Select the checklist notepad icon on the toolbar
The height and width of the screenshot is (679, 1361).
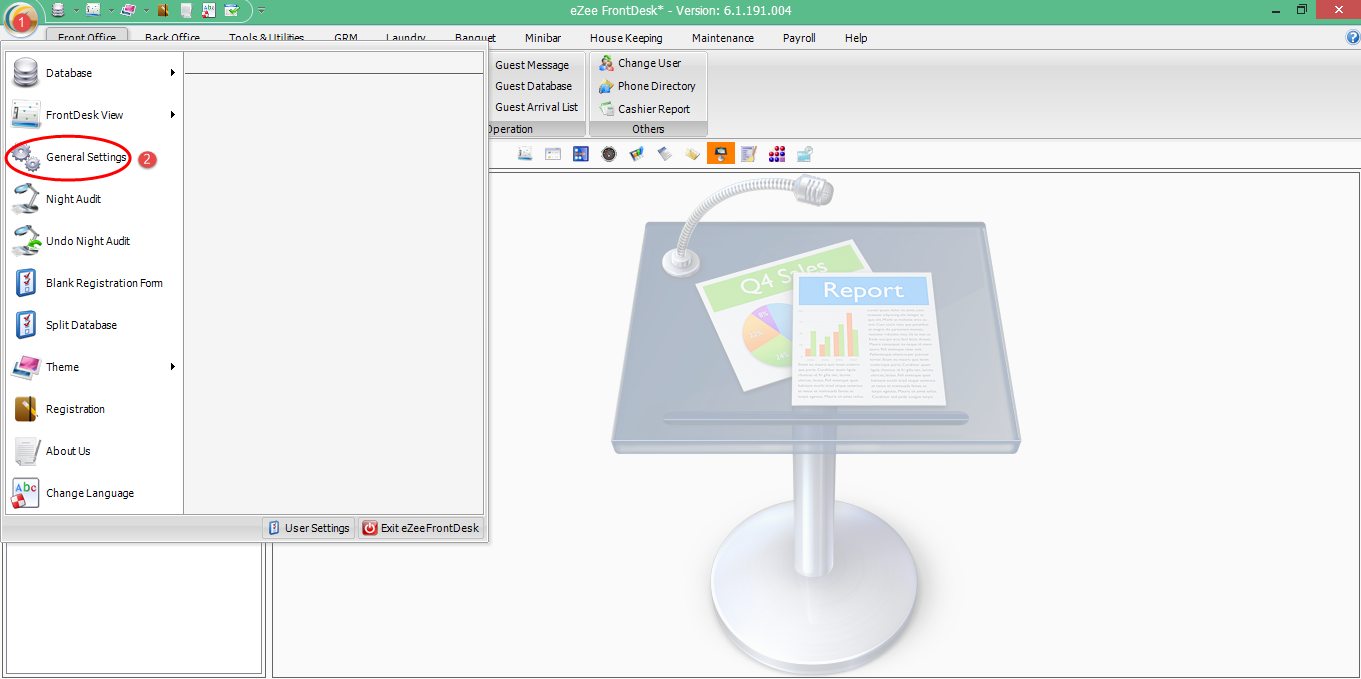point(749,153)
